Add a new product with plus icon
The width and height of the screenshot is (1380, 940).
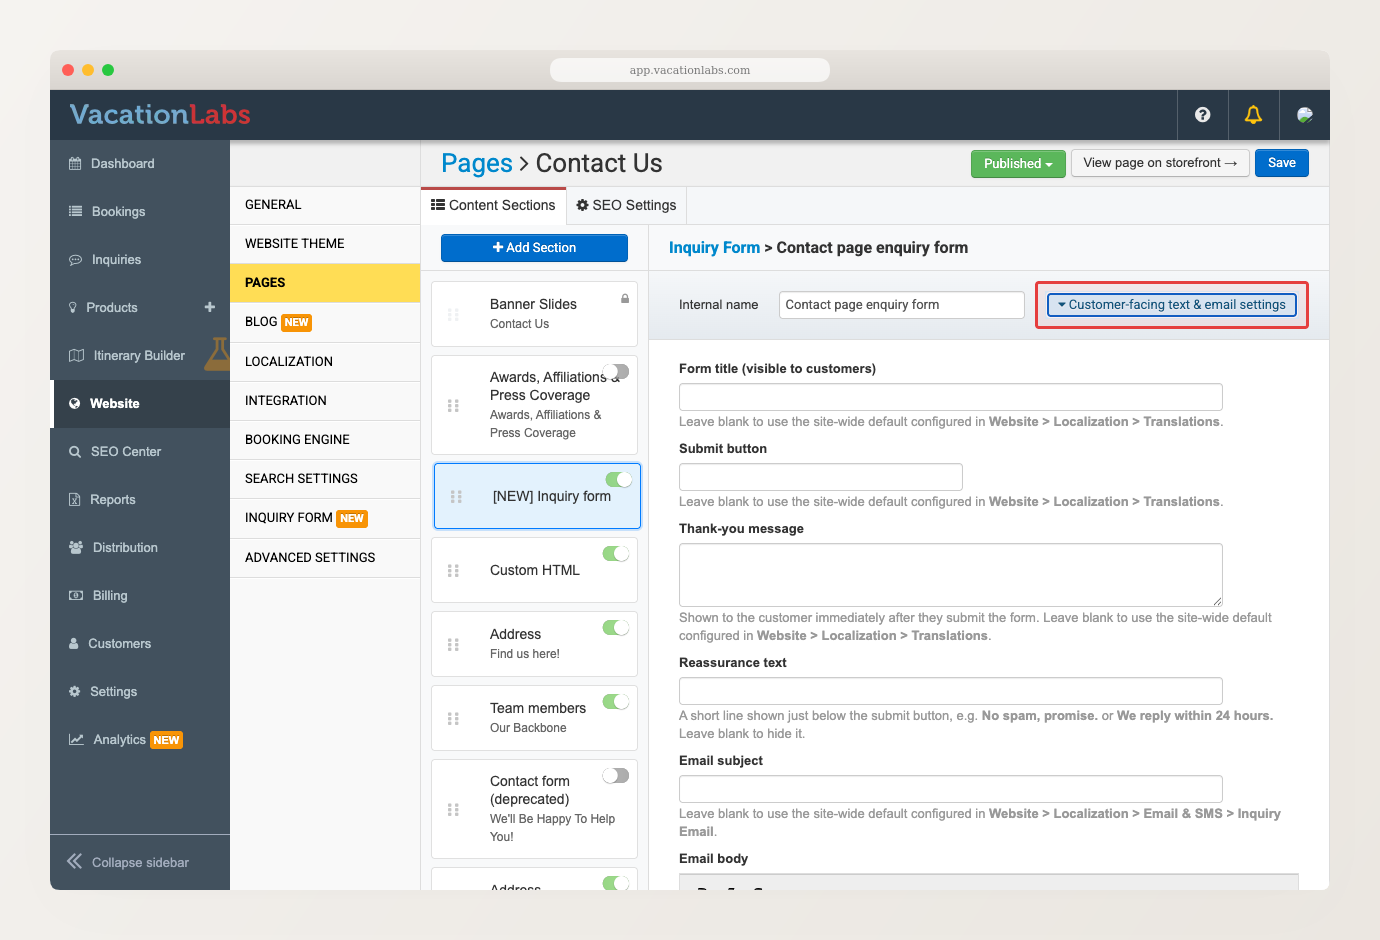[210, 307]
